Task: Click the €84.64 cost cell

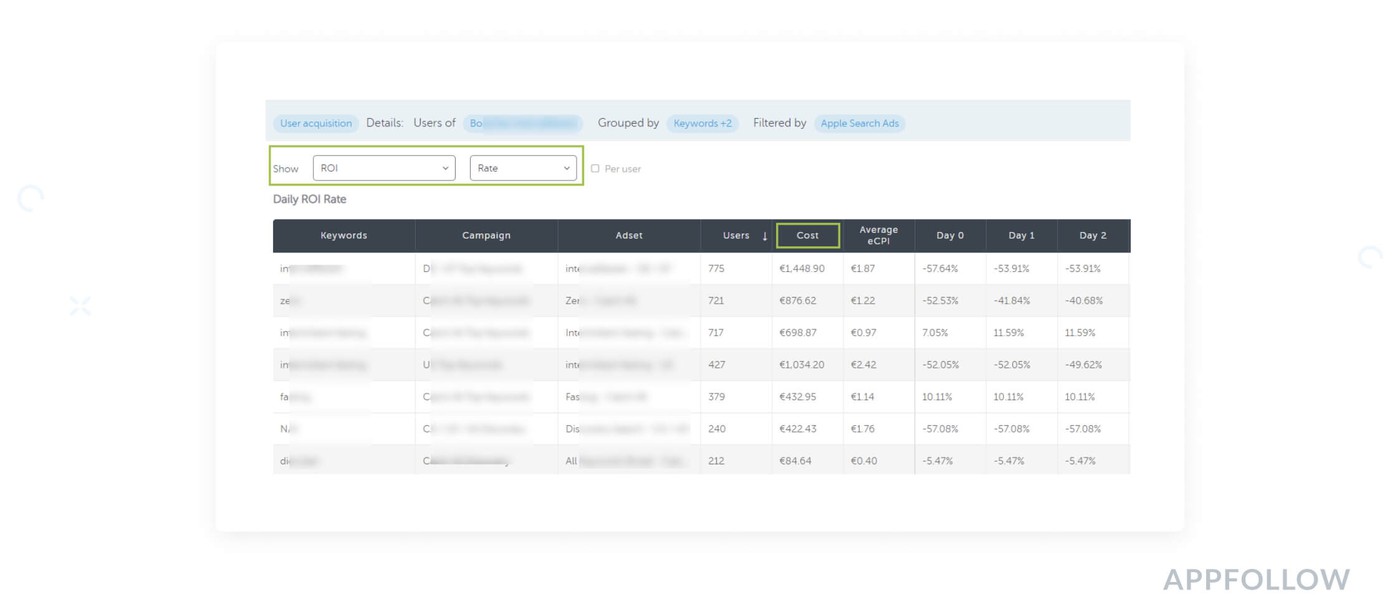Action: point(795,461)
